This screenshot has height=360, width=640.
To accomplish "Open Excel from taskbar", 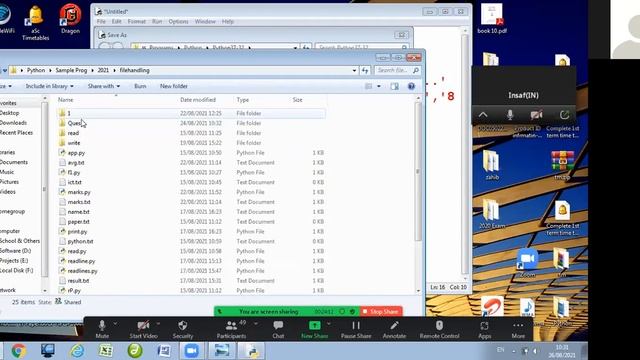I will [106, 351].
